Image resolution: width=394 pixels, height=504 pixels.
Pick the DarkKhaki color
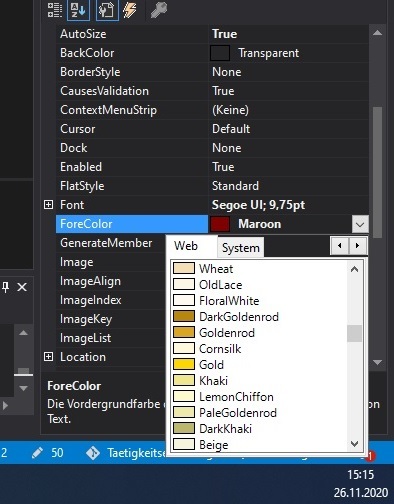[259, 429]
